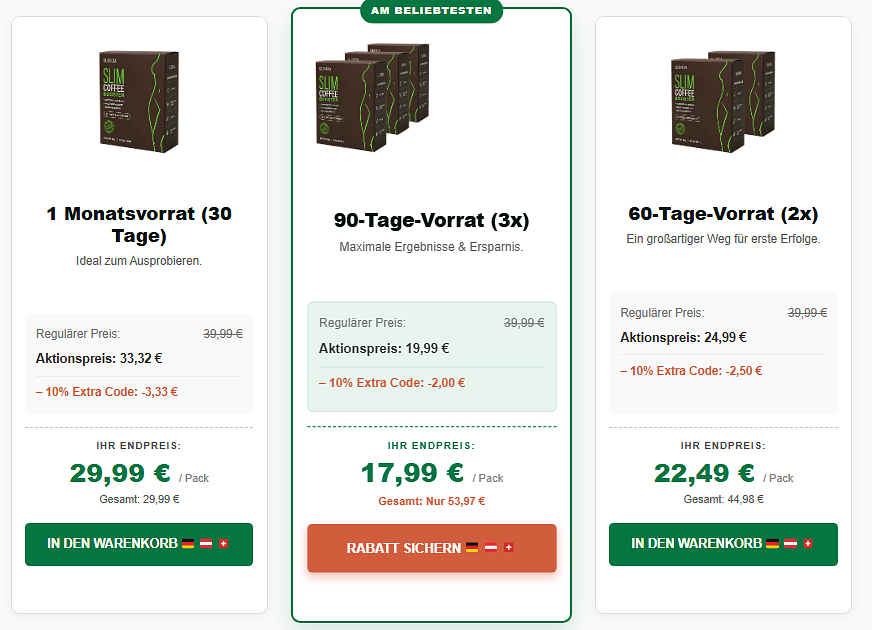Add 60-Tage-Vorrat to Warenkorb
This screenshot has width=872, height=630.
tap(723, 544)
